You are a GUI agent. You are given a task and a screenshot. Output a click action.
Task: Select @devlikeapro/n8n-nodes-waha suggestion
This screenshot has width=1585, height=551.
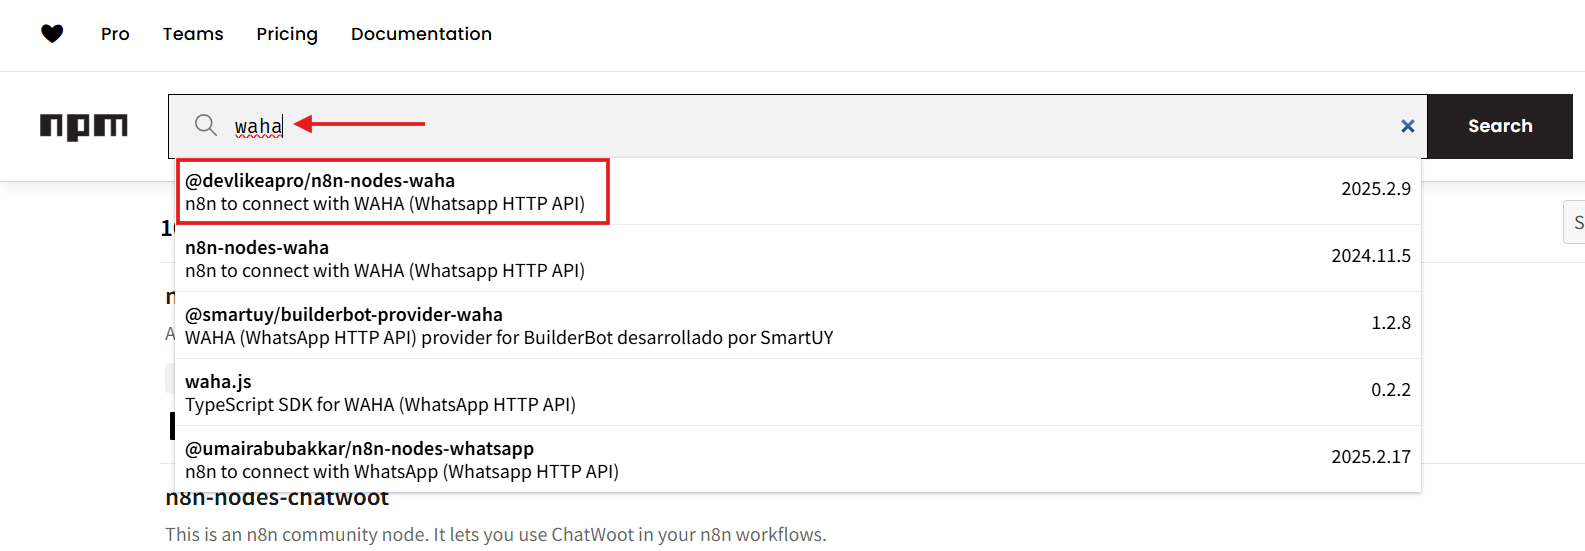coord(798,192)
